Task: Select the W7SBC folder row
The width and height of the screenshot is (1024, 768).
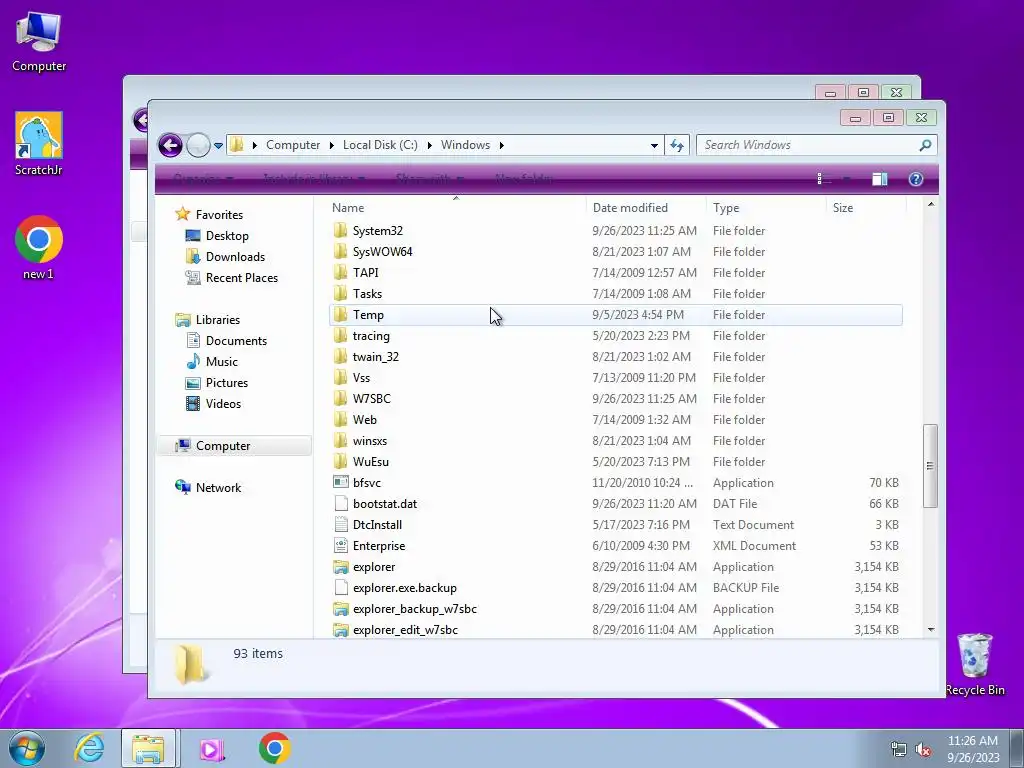Action: pos(616,398)
